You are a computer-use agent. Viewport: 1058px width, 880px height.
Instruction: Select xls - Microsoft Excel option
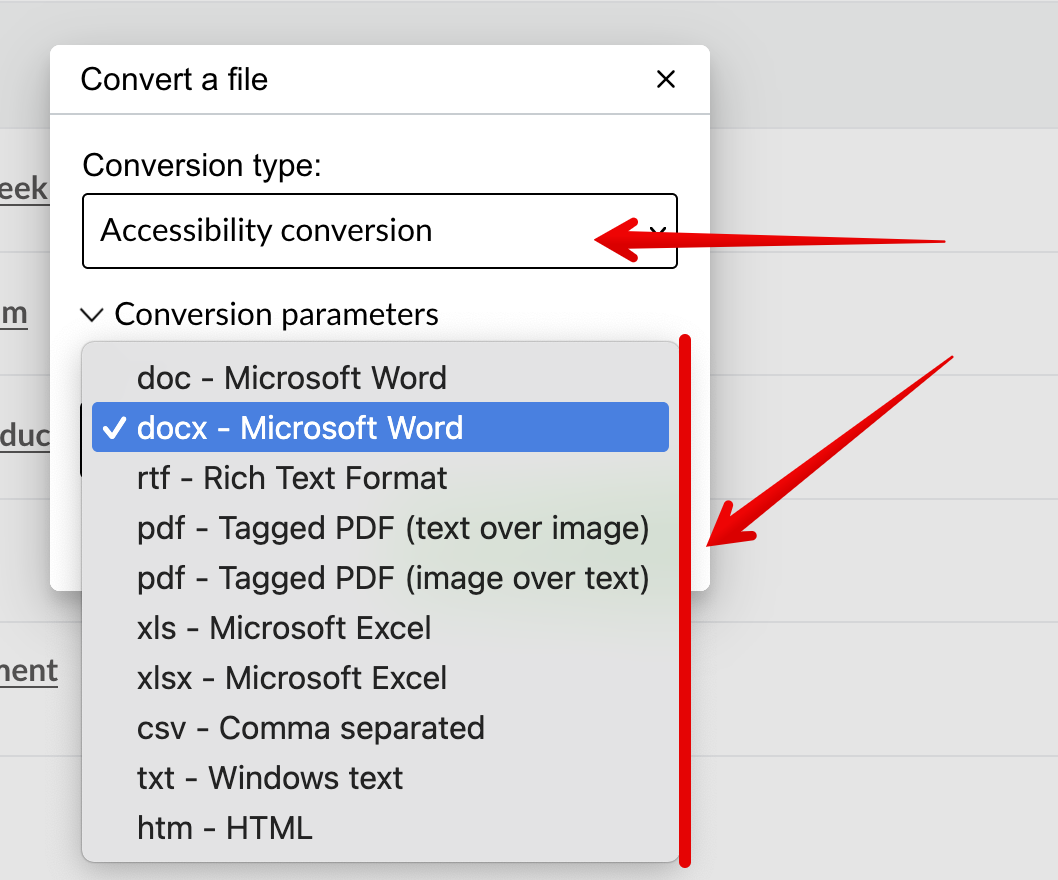click(284, 628)
